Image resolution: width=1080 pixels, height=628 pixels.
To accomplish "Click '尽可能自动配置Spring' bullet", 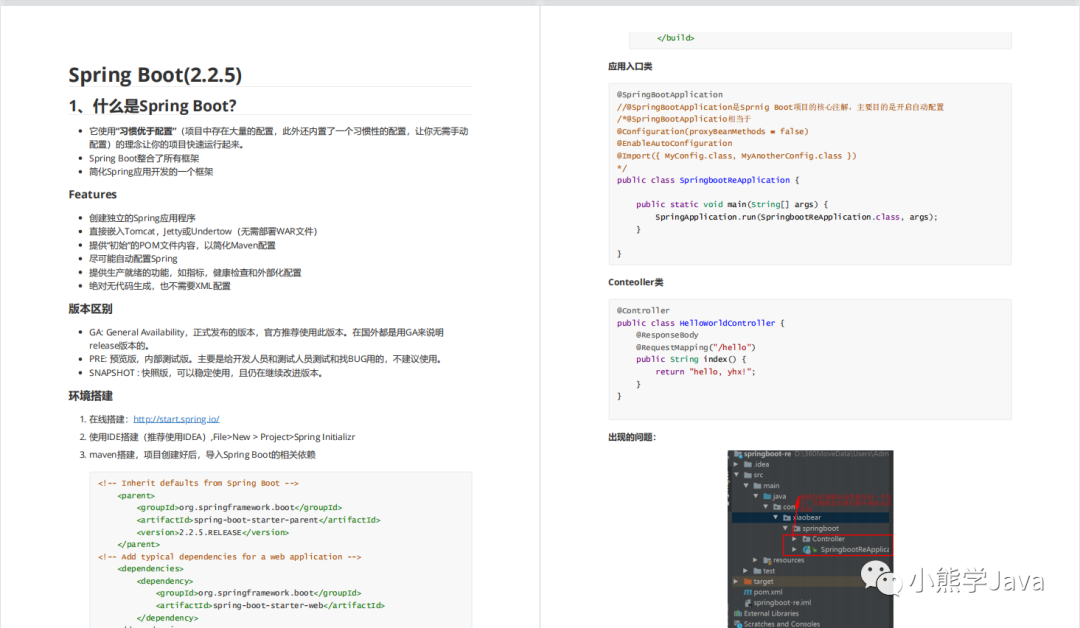I will 133,259.
